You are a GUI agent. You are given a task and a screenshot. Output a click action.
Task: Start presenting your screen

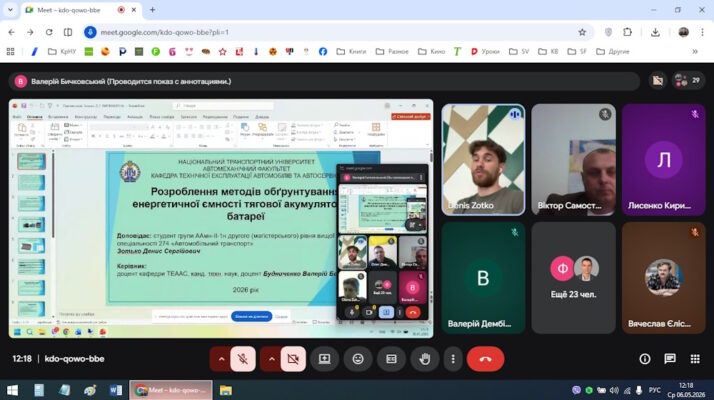click(x=325, y=359)
